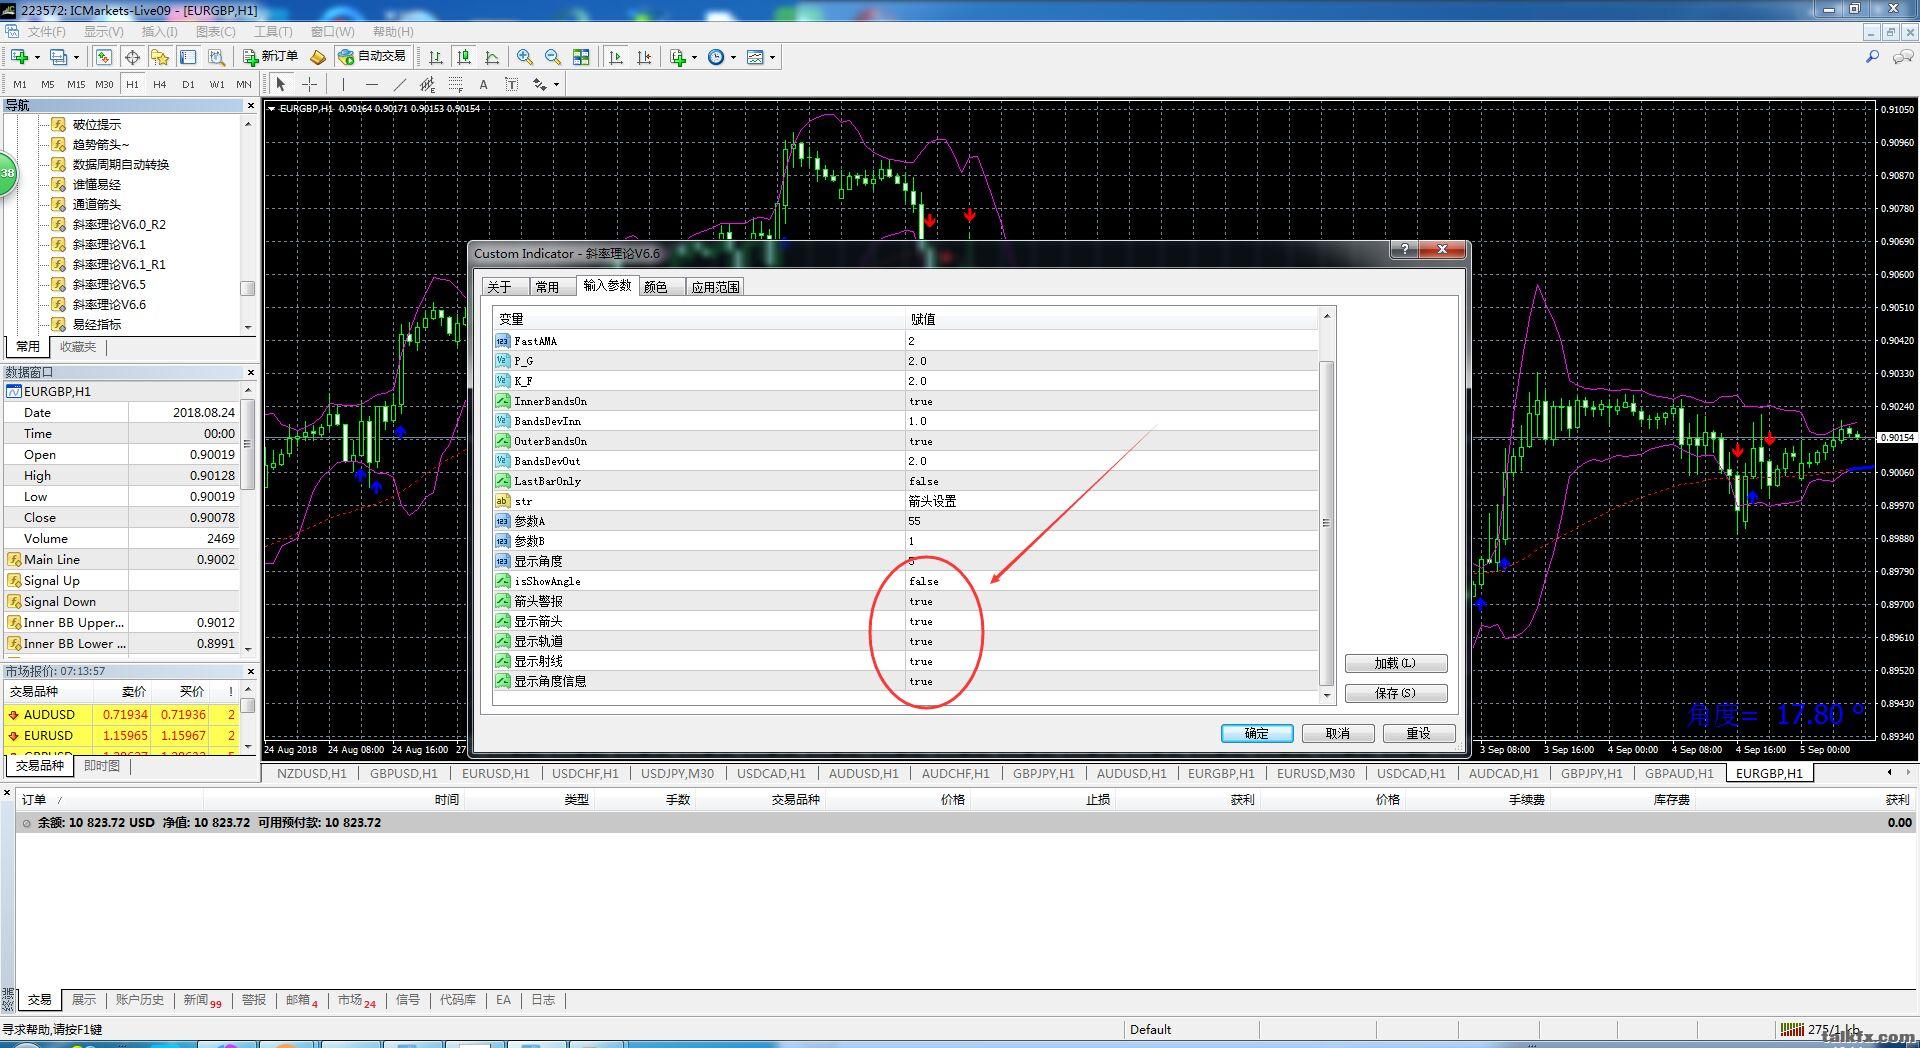The image size is (1920, 1048).
Task: Open the isShowAngle false value cell
Action: point(1112,581)
